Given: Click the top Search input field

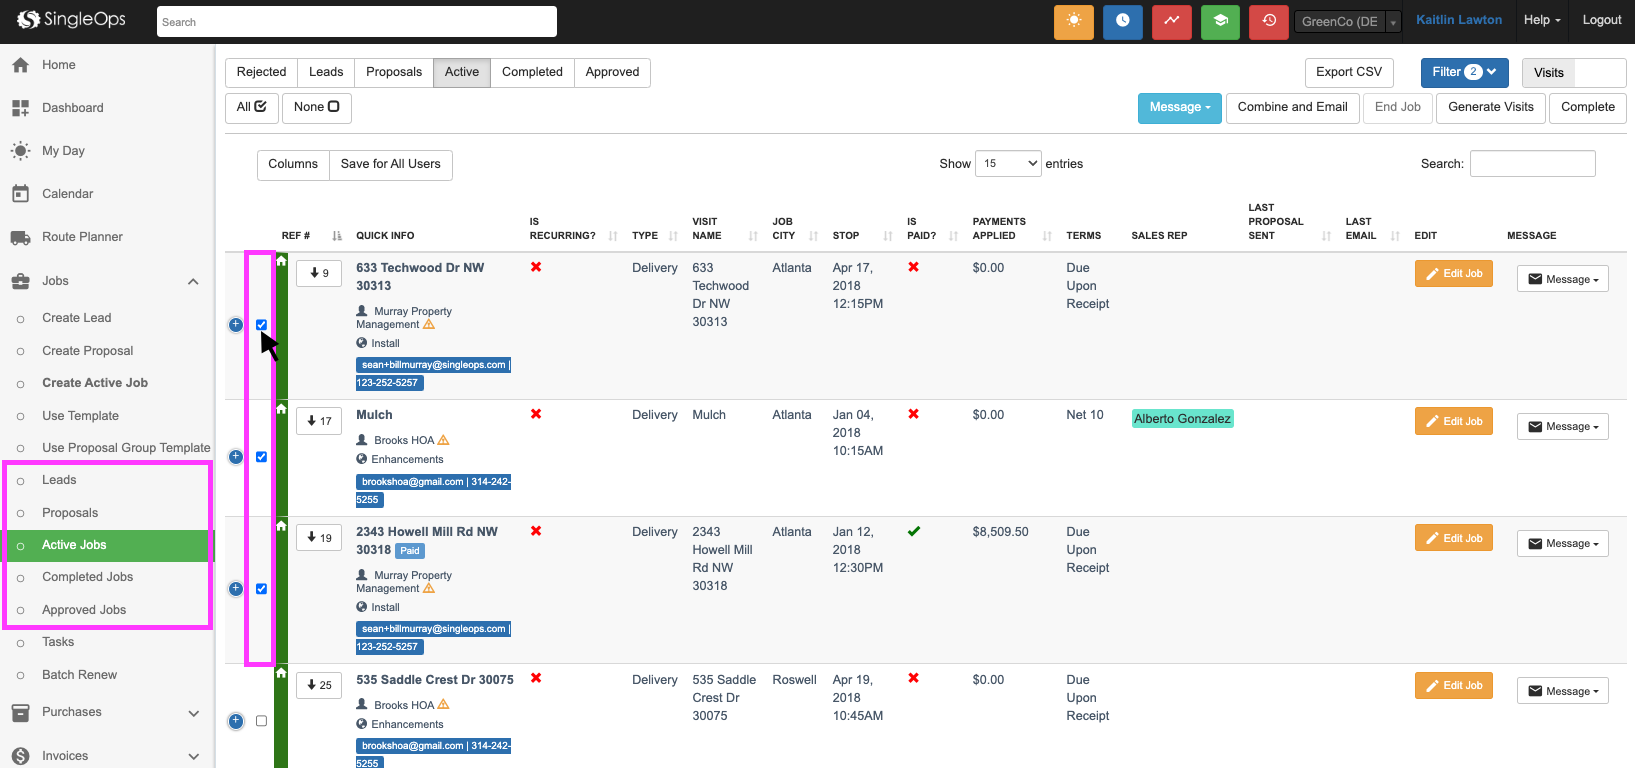Looking at the screenshot, I should click(x=357, y=21).
